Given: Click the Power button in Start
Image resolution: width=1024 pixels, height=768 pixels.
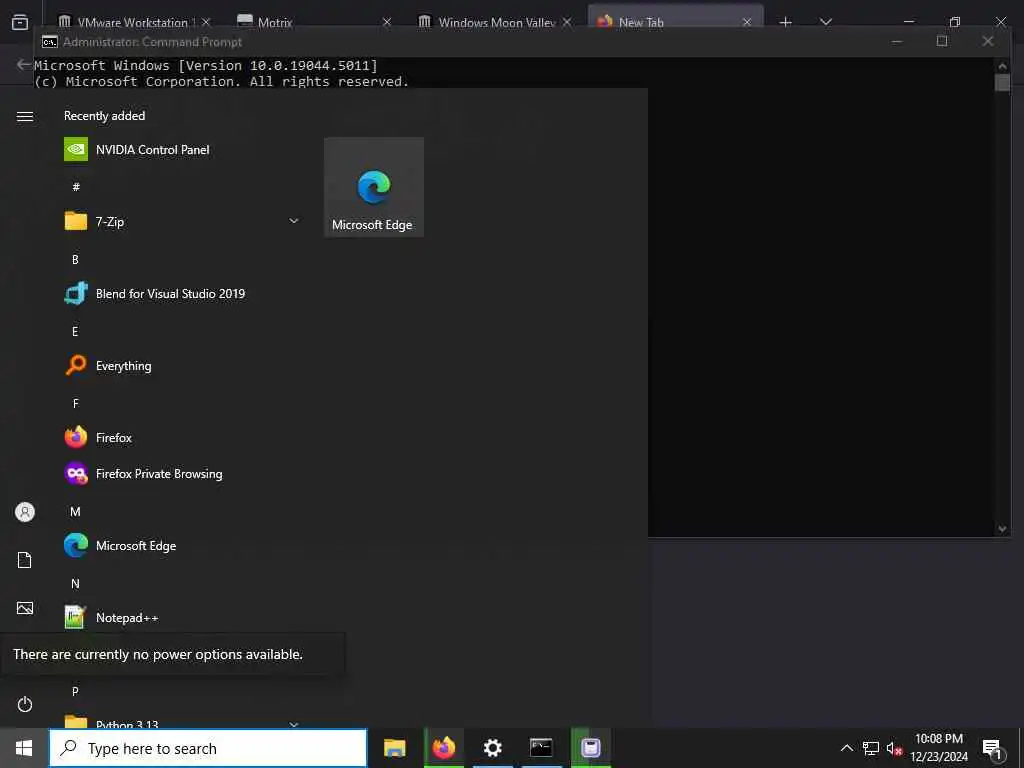Looking at the screenshot, I should 25,704.
